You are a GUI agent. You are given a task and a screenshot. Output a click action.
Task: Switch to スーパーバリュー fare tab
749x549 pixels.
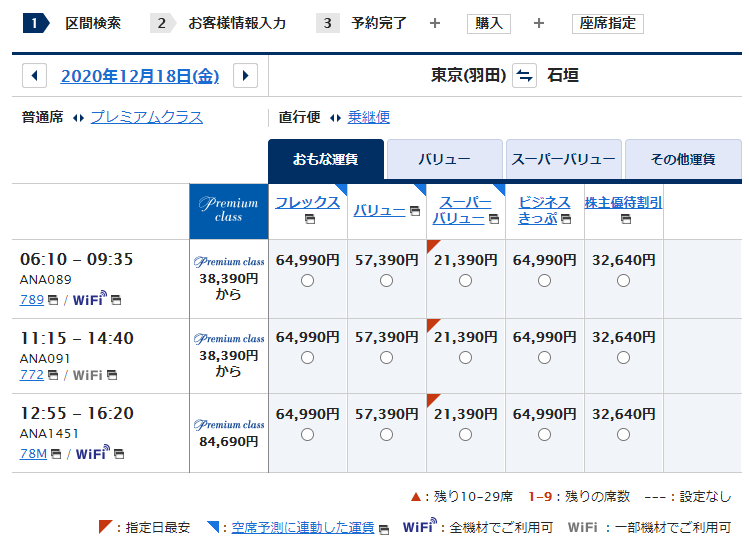[564, 159]
